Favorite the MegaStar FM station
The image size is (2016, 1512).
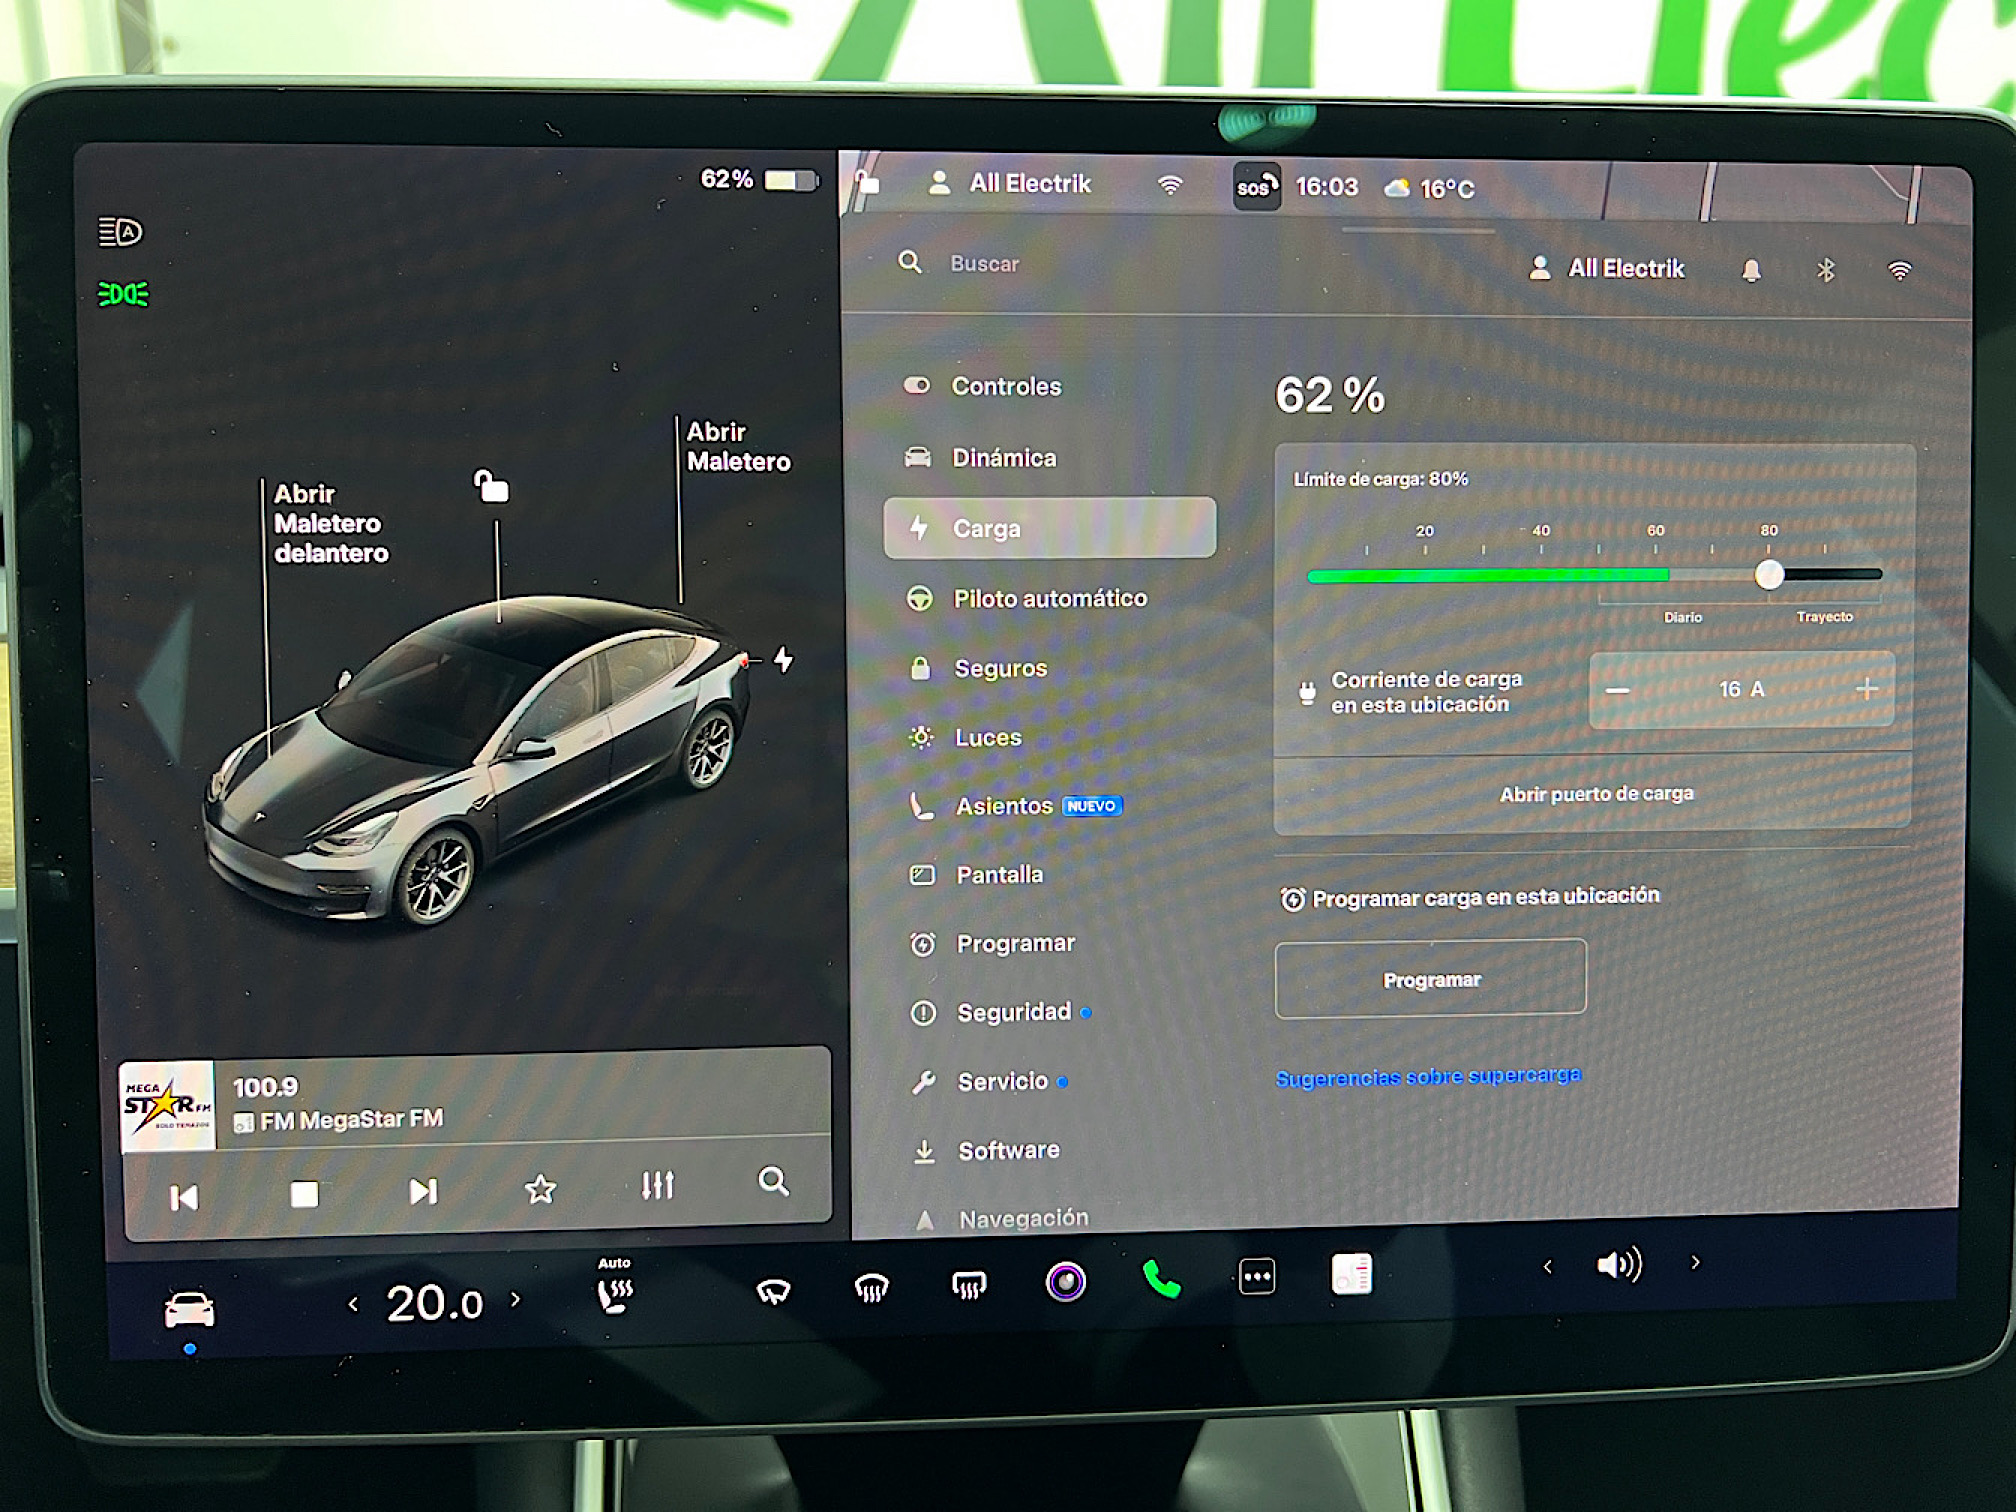tap(540, 1189)
